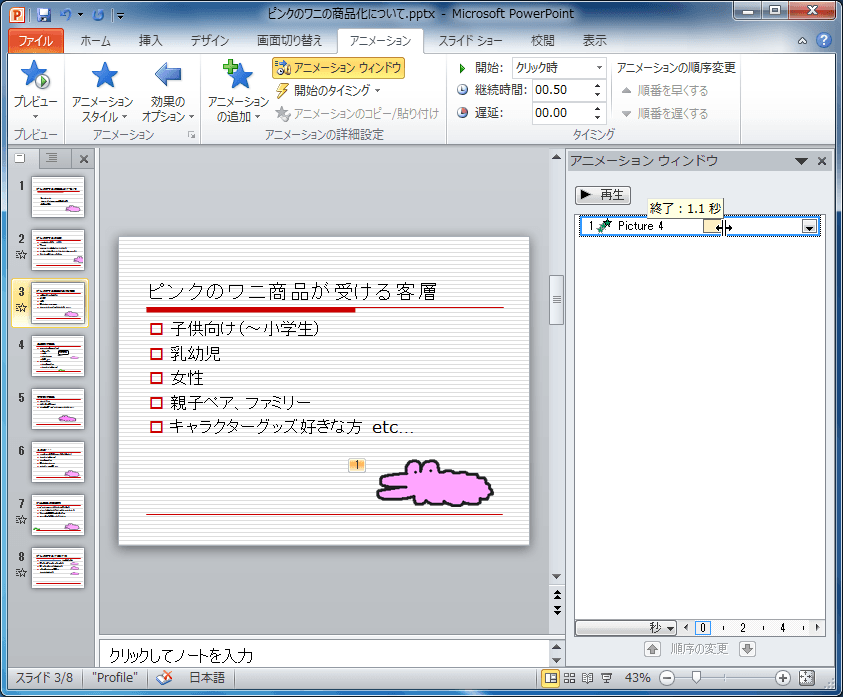Switch to the Slides thumbnail pane tab
The height and width of the screenshot is (697, 843).
pos(20,158)
